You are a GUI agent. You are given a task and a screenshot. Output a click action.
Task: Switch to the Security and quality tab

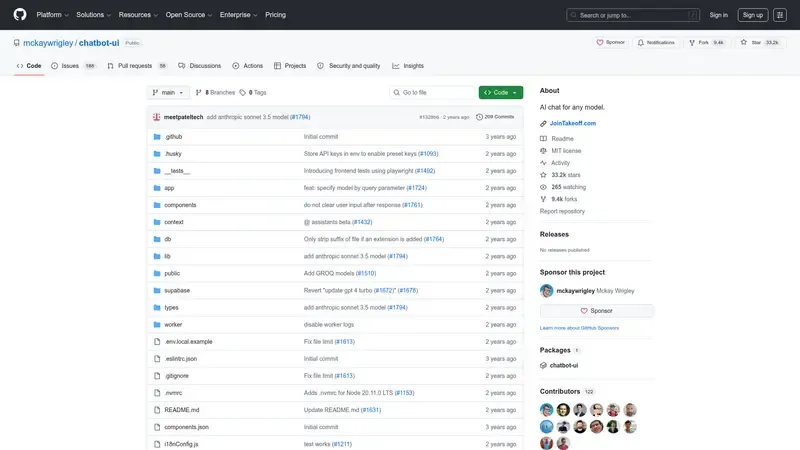[348, 66]
